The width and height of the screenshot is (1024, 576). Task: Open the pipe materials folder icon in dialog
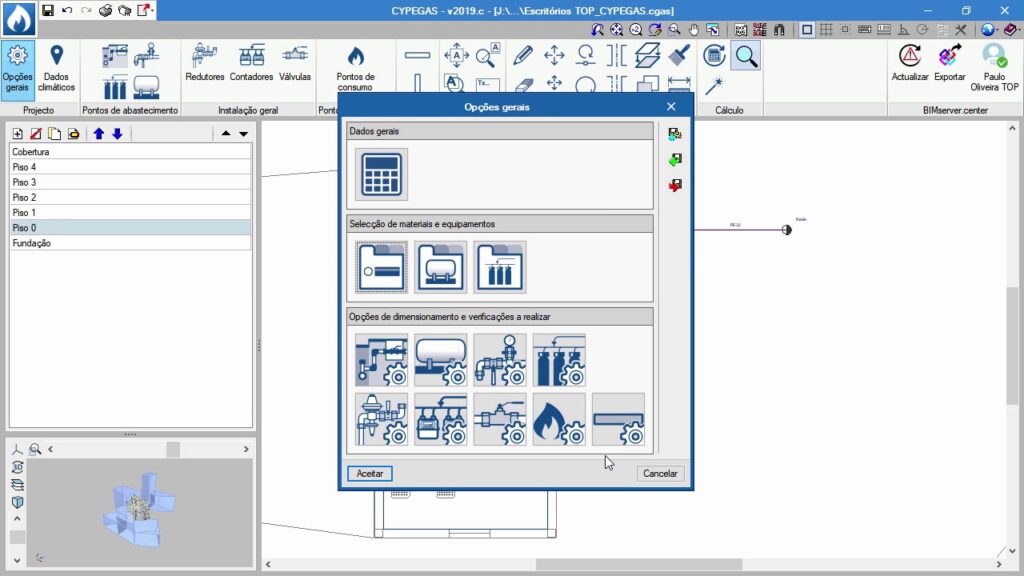click(x=381, y=267)
